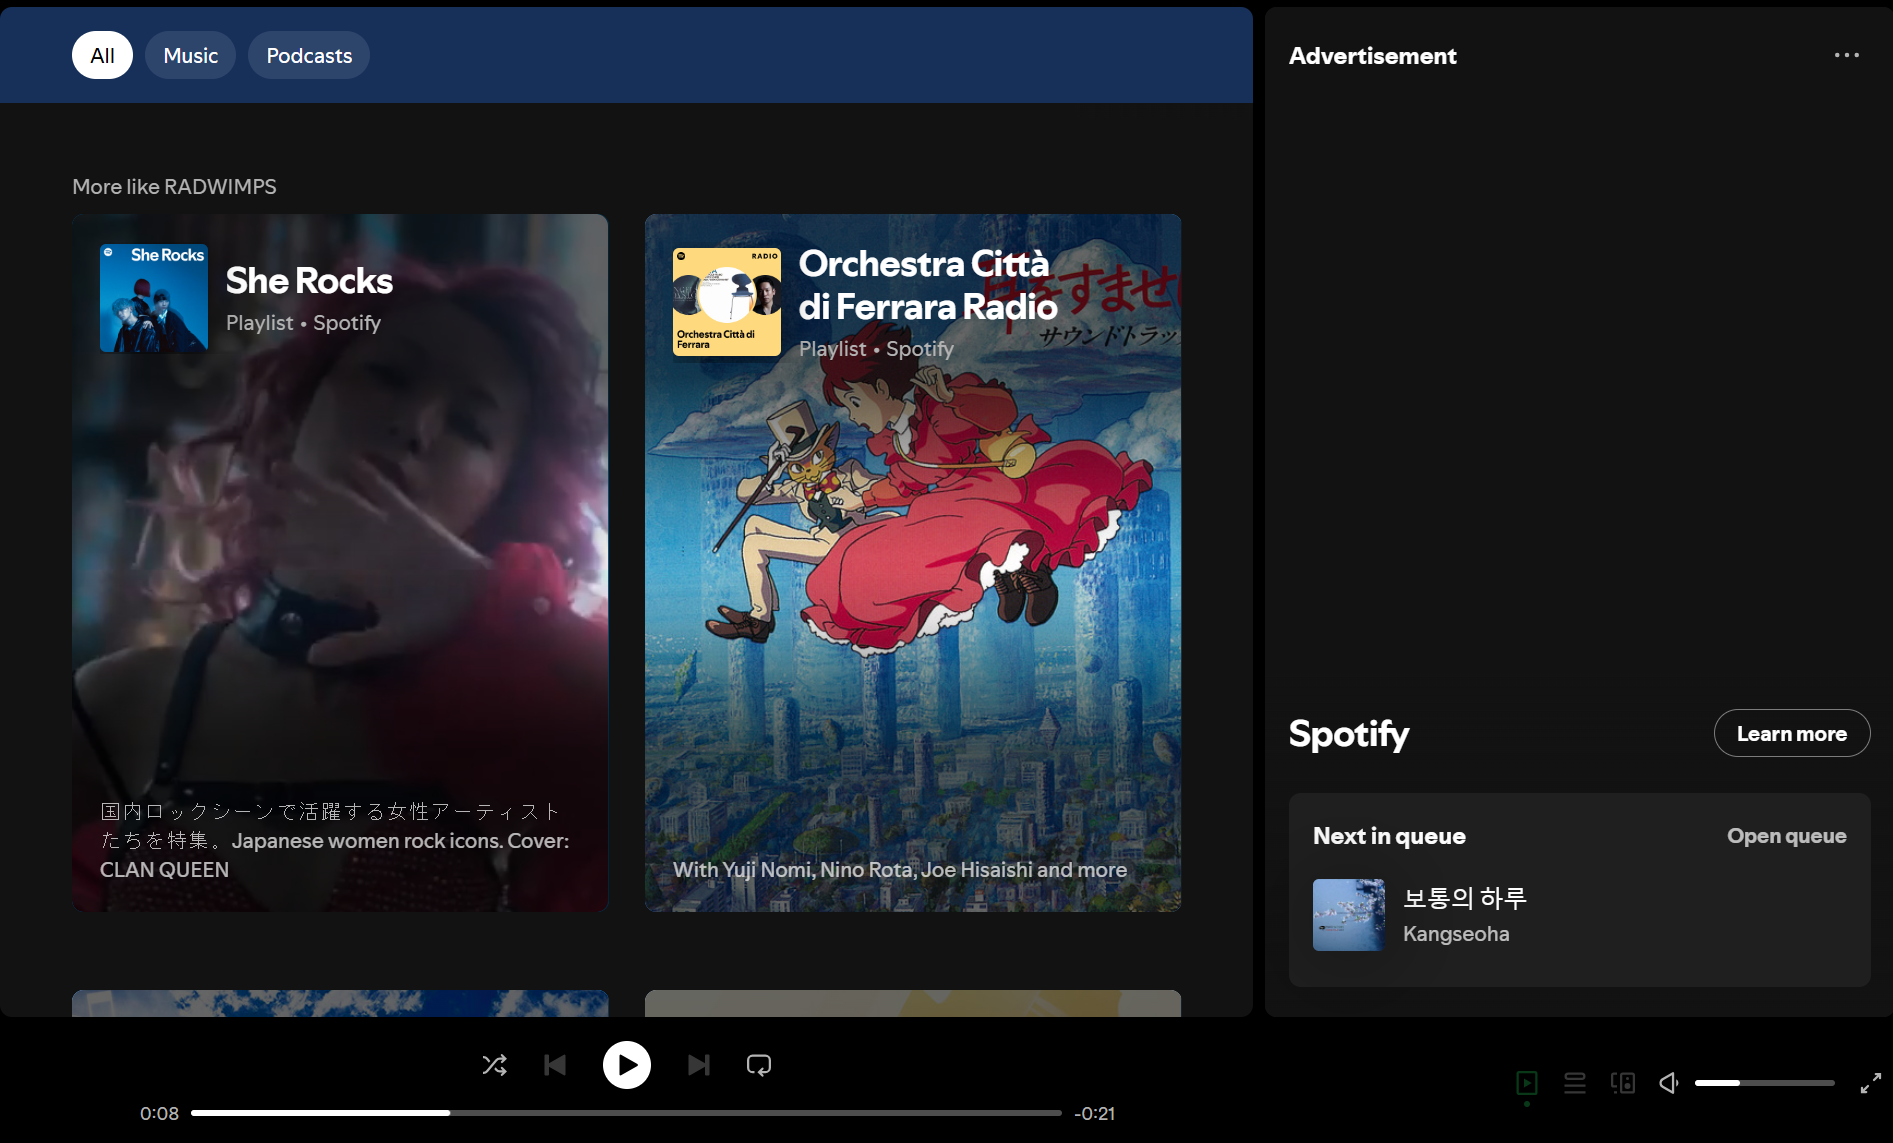Mute the volume speaker icon
1893x1143 pixels.
(1669, 1083)
